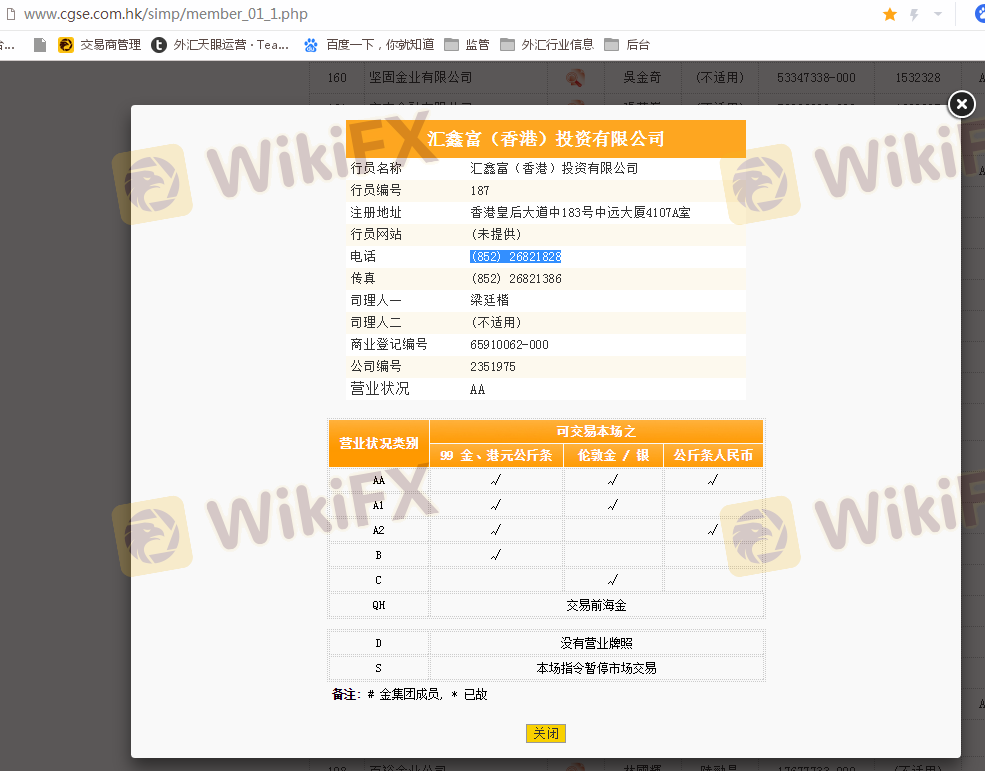Viewport: 985px width, 771px height.
Task: Click the fax number (852) 26821386
Action: (516, 278)
